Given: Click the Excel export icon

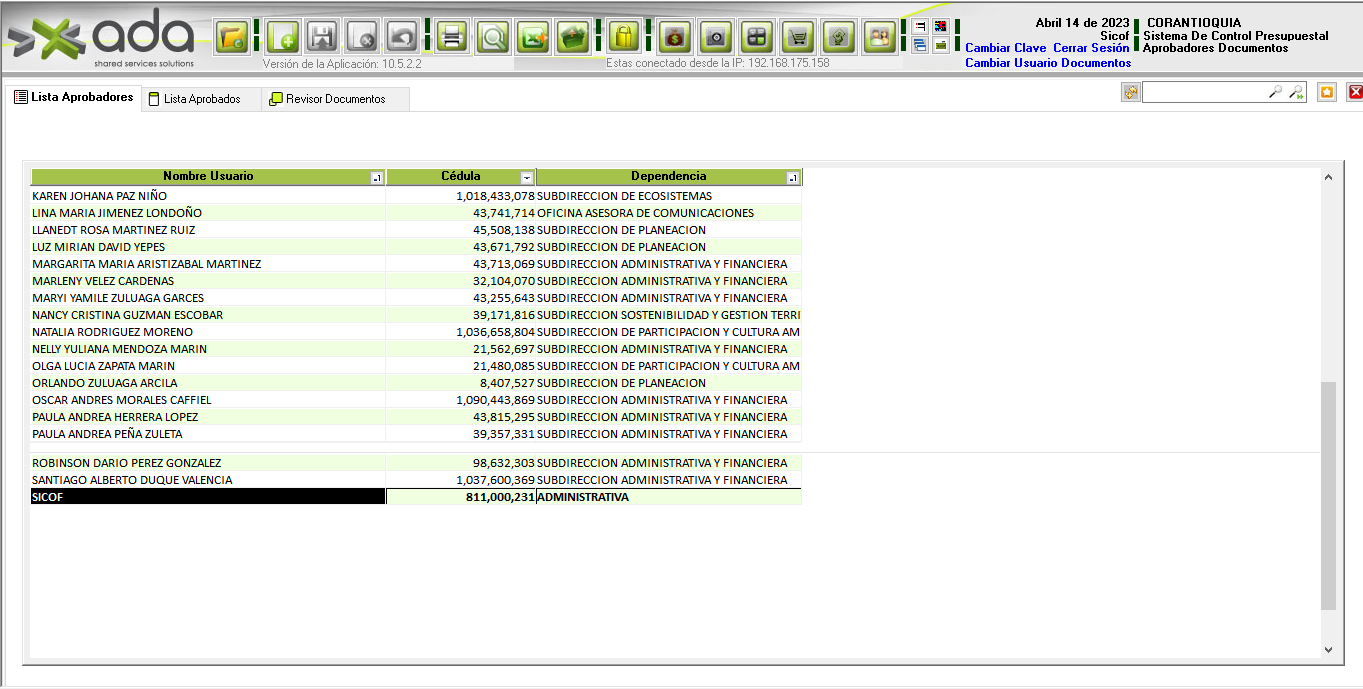Looking at the screenshot, I should click(533, 38).
